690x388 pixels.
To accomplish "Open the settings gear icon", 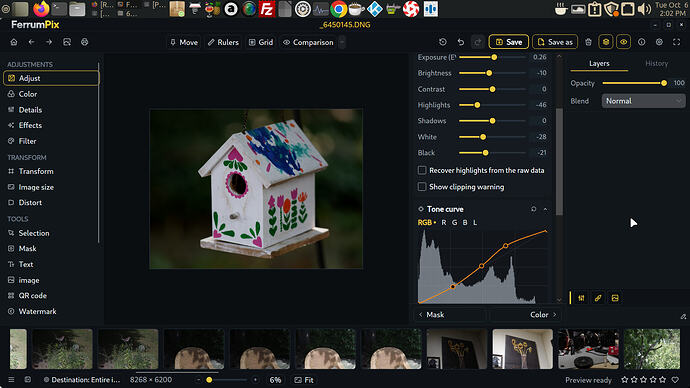I will 659,42.
